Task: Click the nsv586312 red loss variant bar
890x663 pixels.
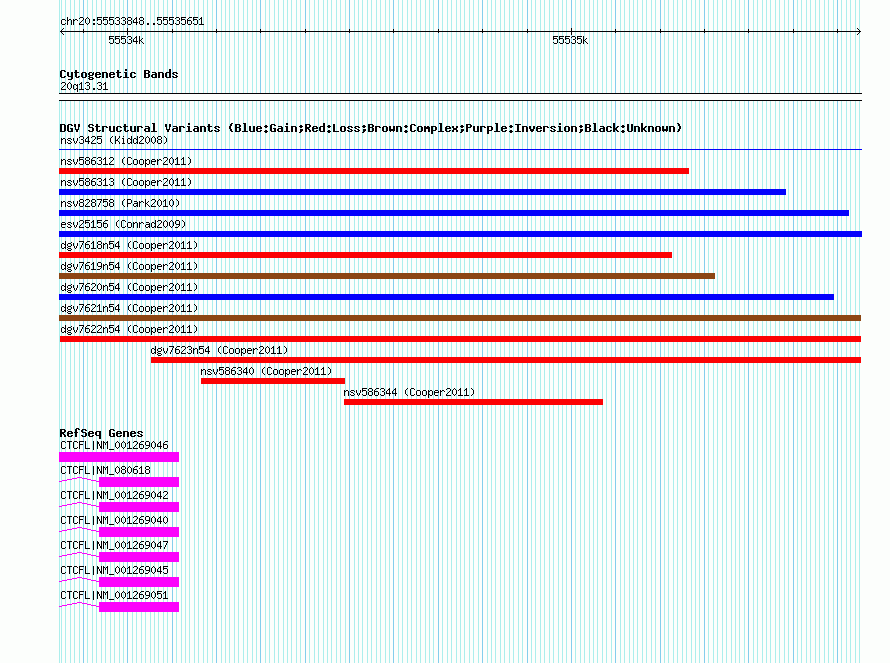Action: click(x=374, y=171)
